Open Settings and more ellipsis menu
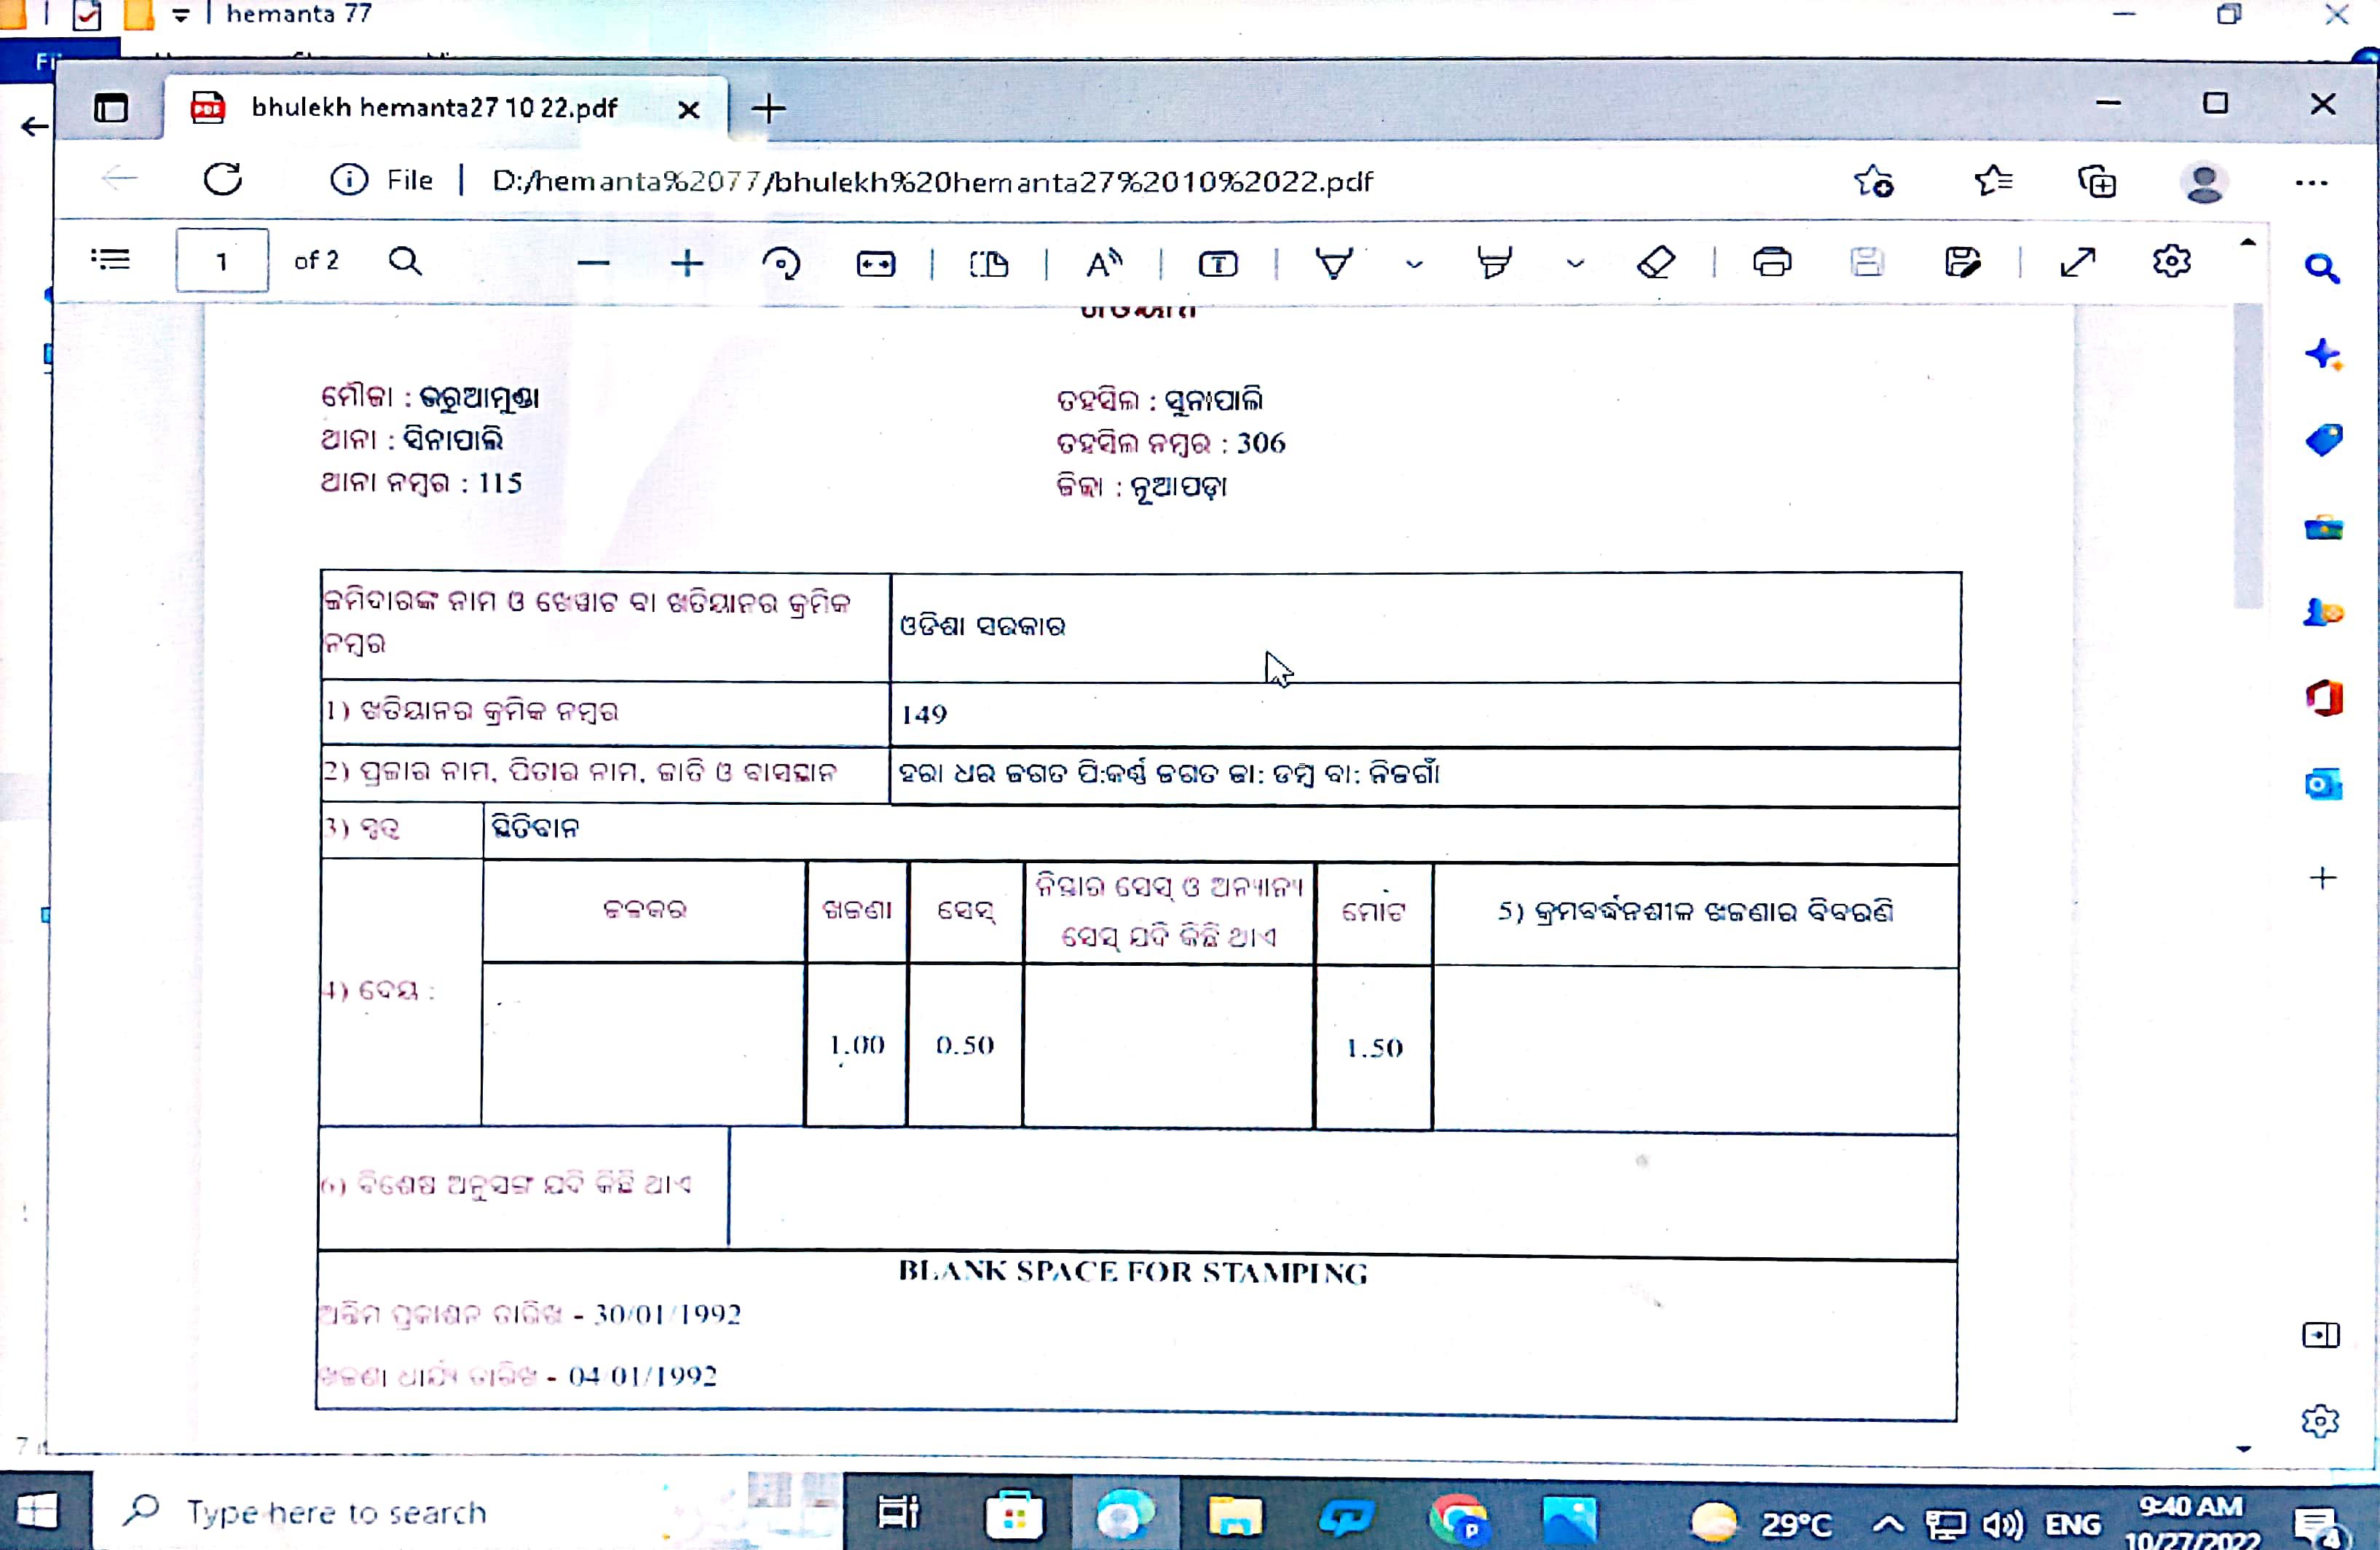This screenshot has width=2380, height=1550. coord(2311,182)
